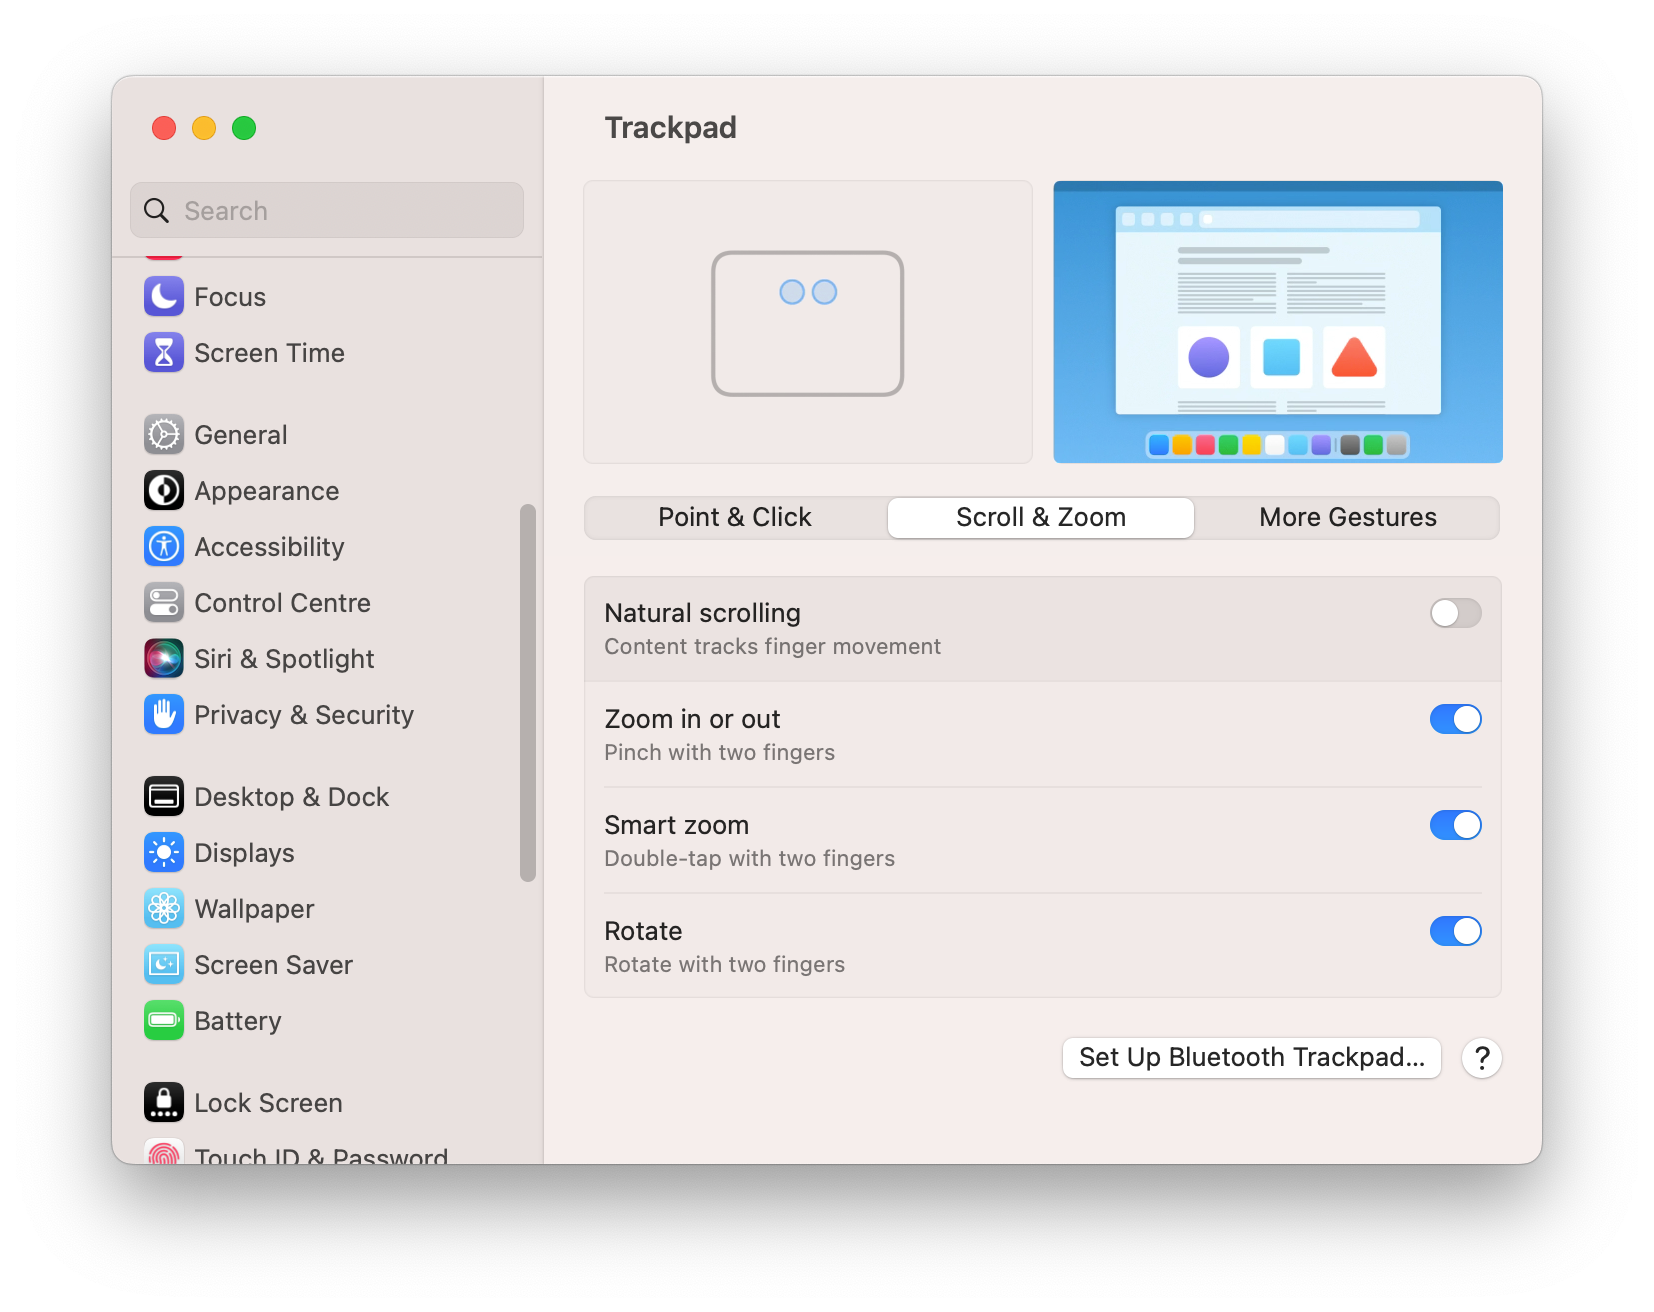Viewport: 1654px width, 1312px height.
Task: Click the 'Control Centre' sidebar label
Action: pyautogui.click(x=282, y=603)
